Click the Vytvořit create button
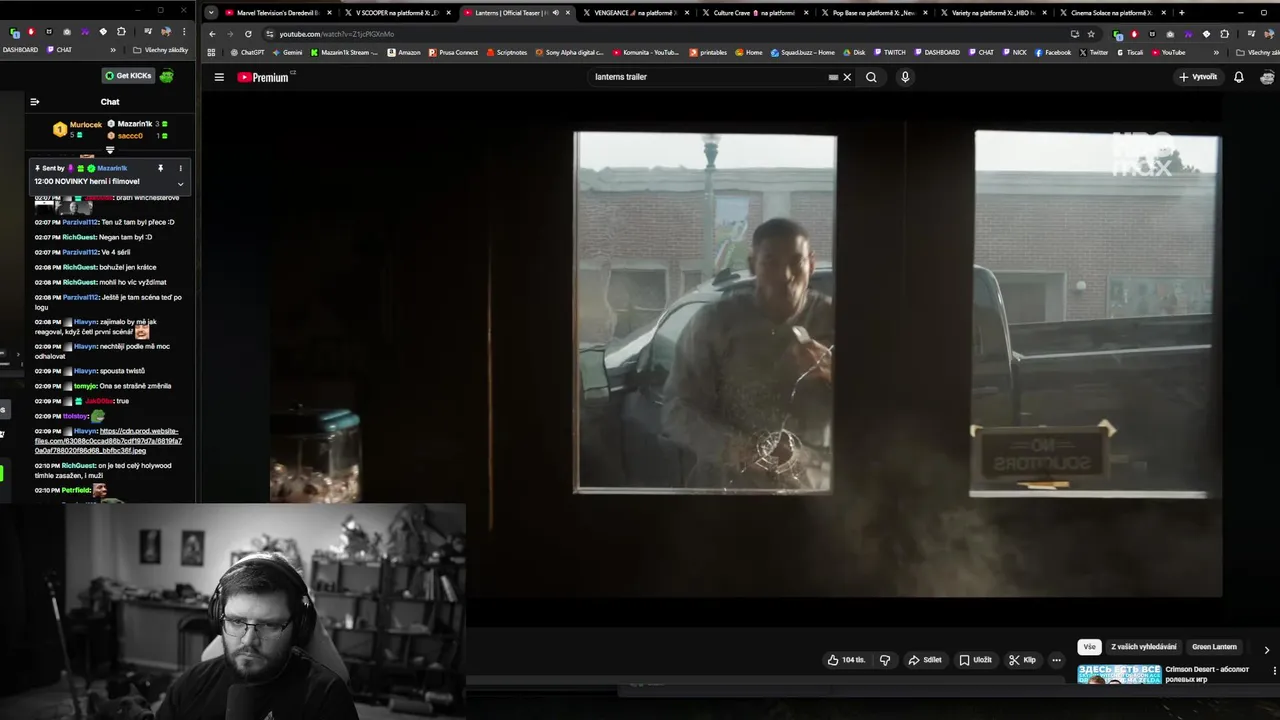This screenshot has height=720, width=1280. (1198, 77)
